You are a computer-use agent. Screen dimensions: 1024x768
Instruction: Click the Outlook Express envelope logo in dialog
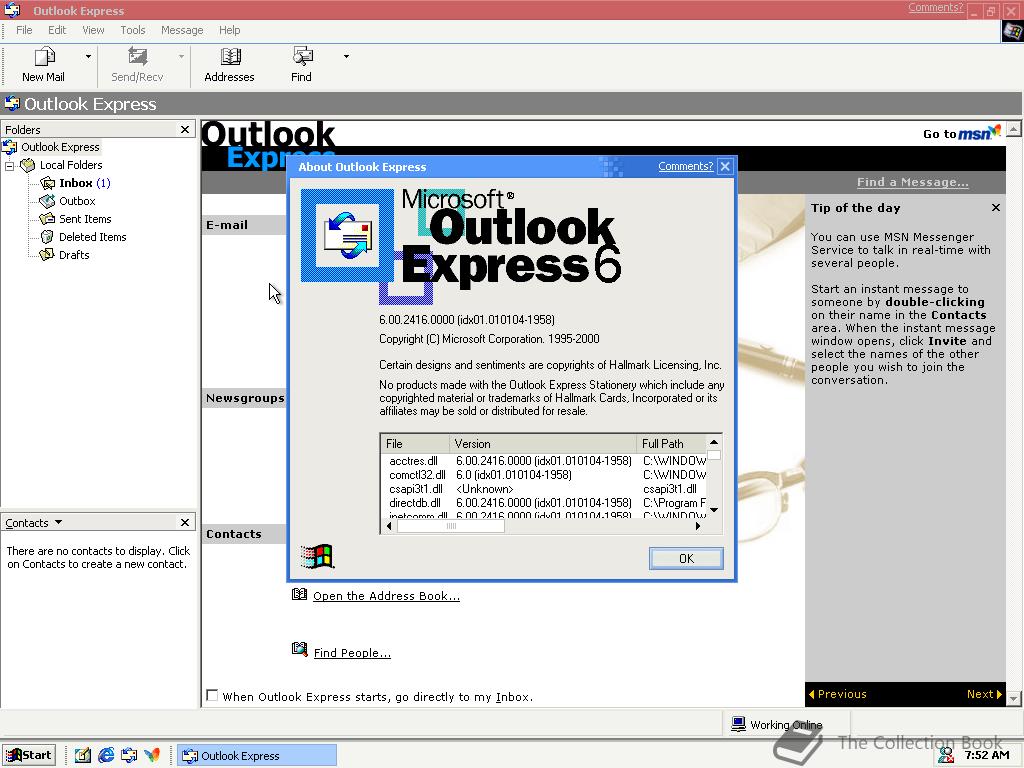pyautogui.click(x=347, y=236)
